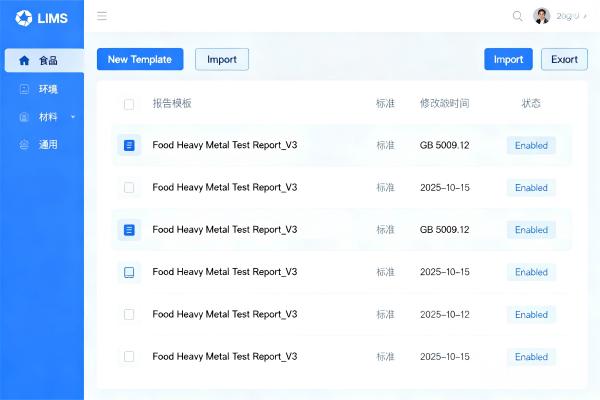Click the blue Import button beside Export
600x400 pixels.
coord(508,59)
